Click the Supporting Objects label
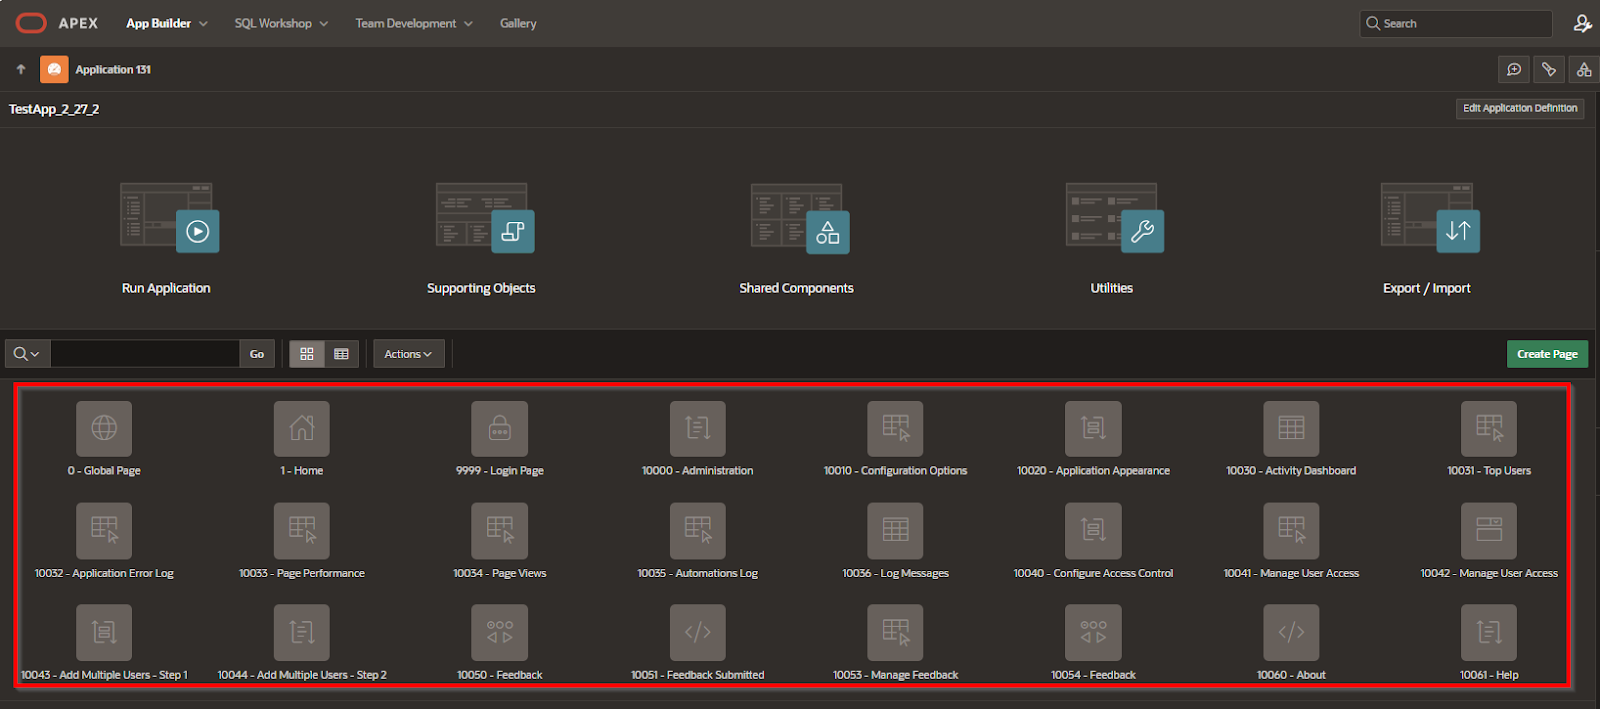Viewport: 1600px width, 709px height. pos(481,288)
